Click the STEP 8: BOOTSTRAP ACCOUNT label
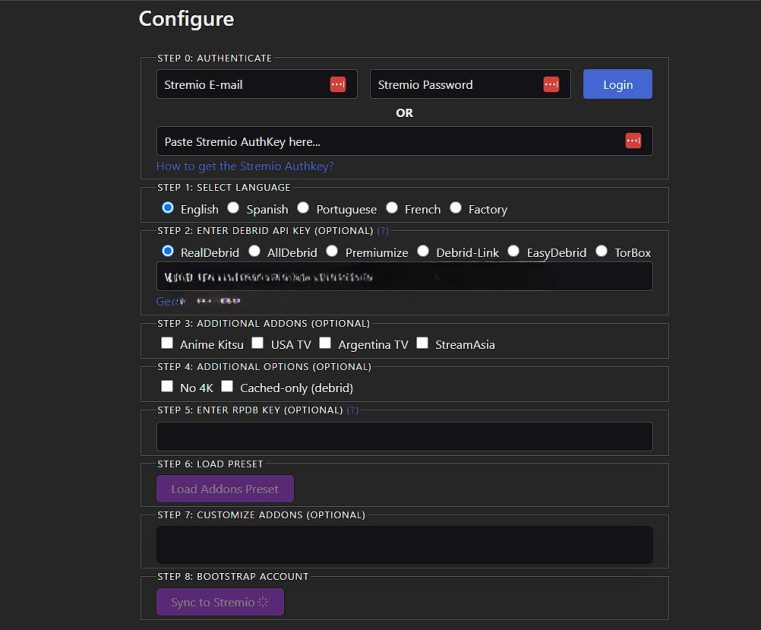Viewport: 761px width, 630px height. pyautogui.click(x=233, y=577)
